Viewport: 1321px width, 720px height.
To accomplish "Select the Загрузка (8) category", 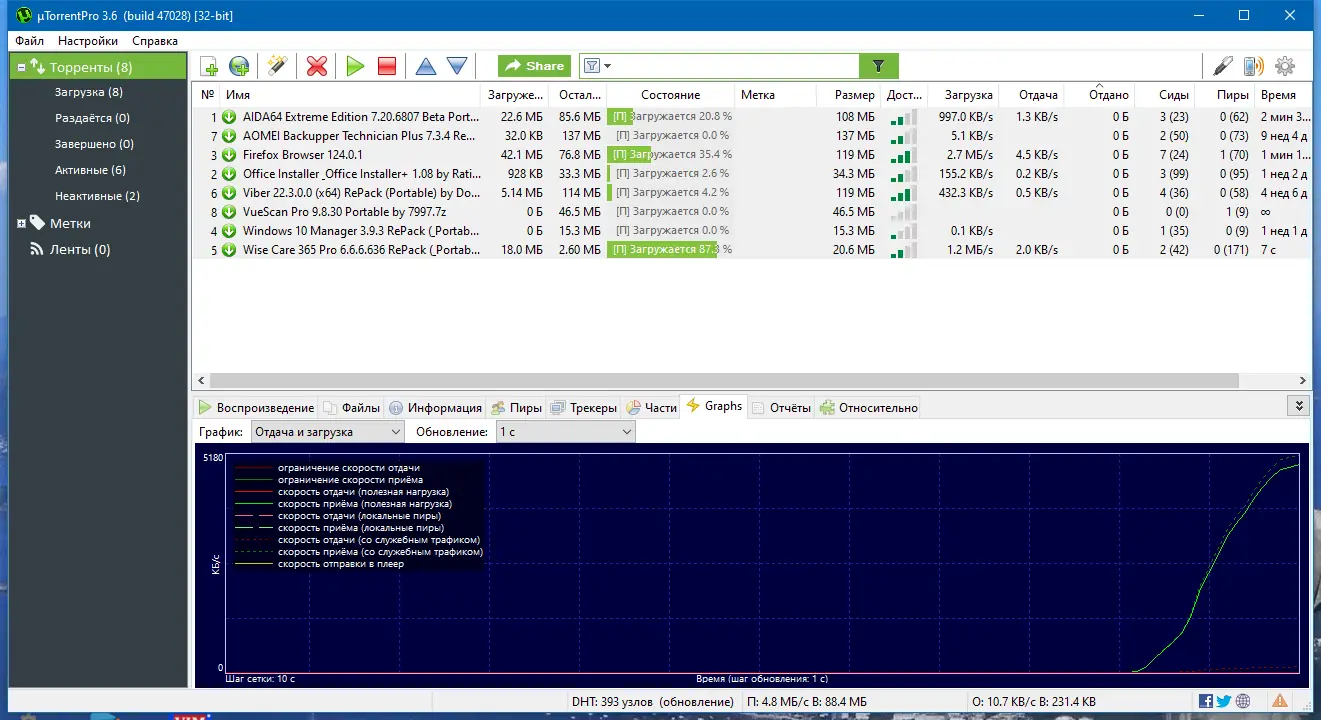I will pos(89,92).
